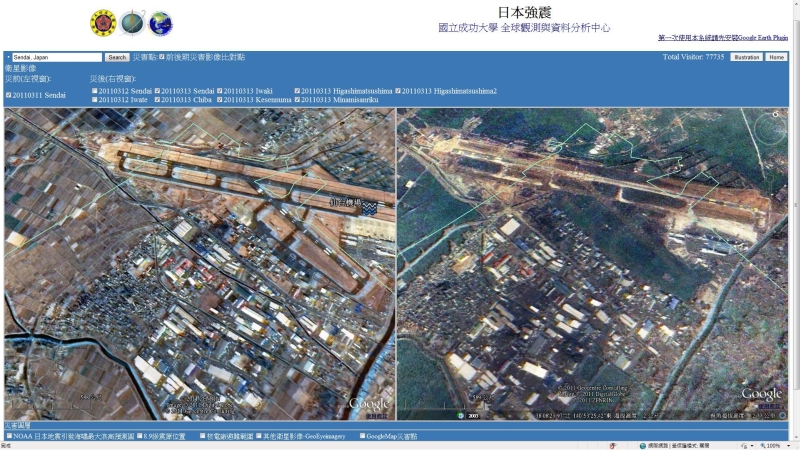Toggle the 20110313 Iwaki checkbox
The width and height of the screenshot is (800, 450).
click(x=220, y=91)
